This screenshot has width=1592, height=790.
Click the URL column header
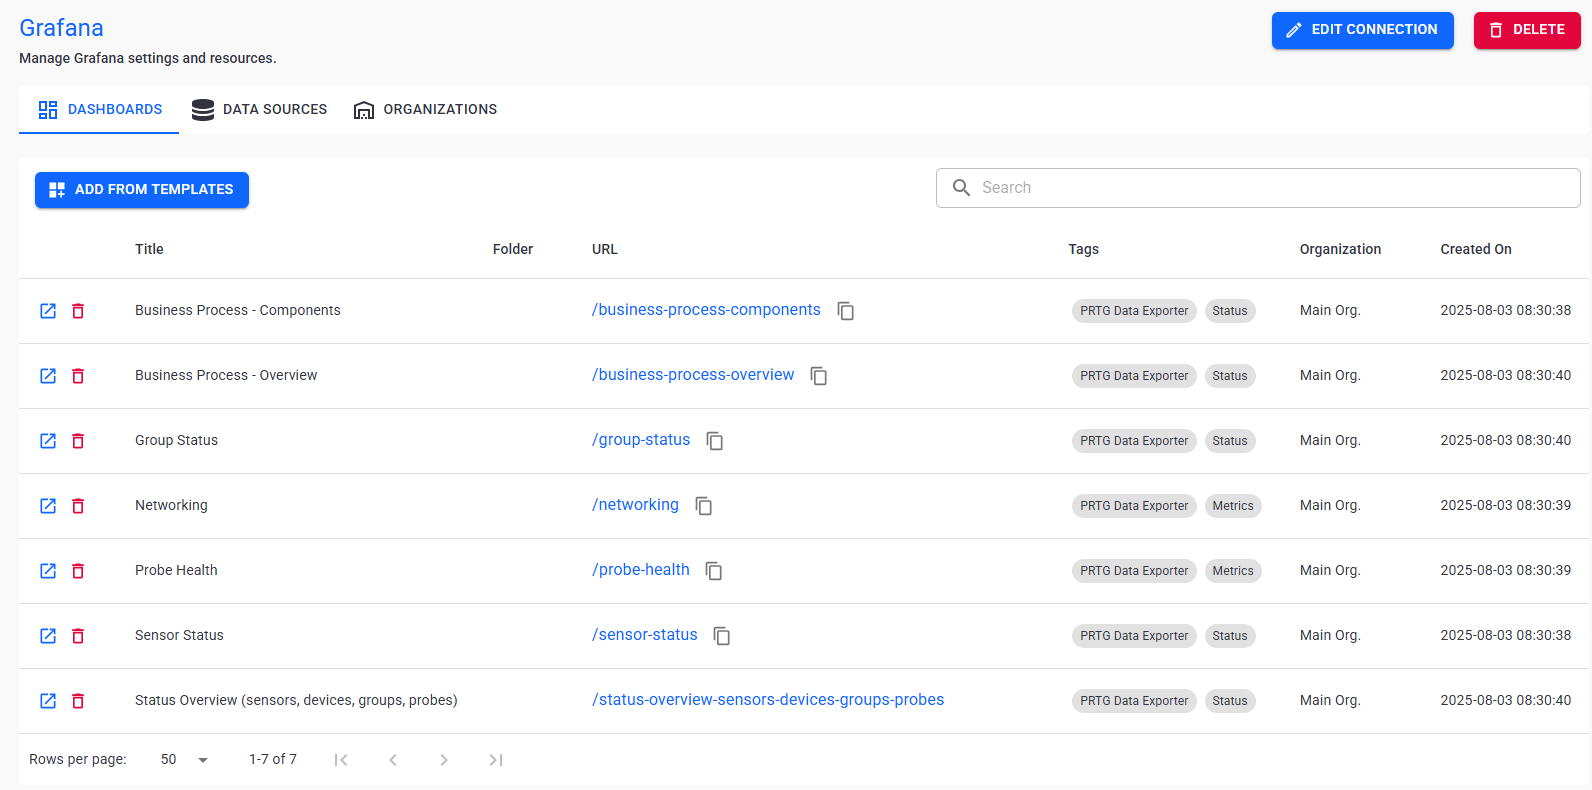point(605,249)
